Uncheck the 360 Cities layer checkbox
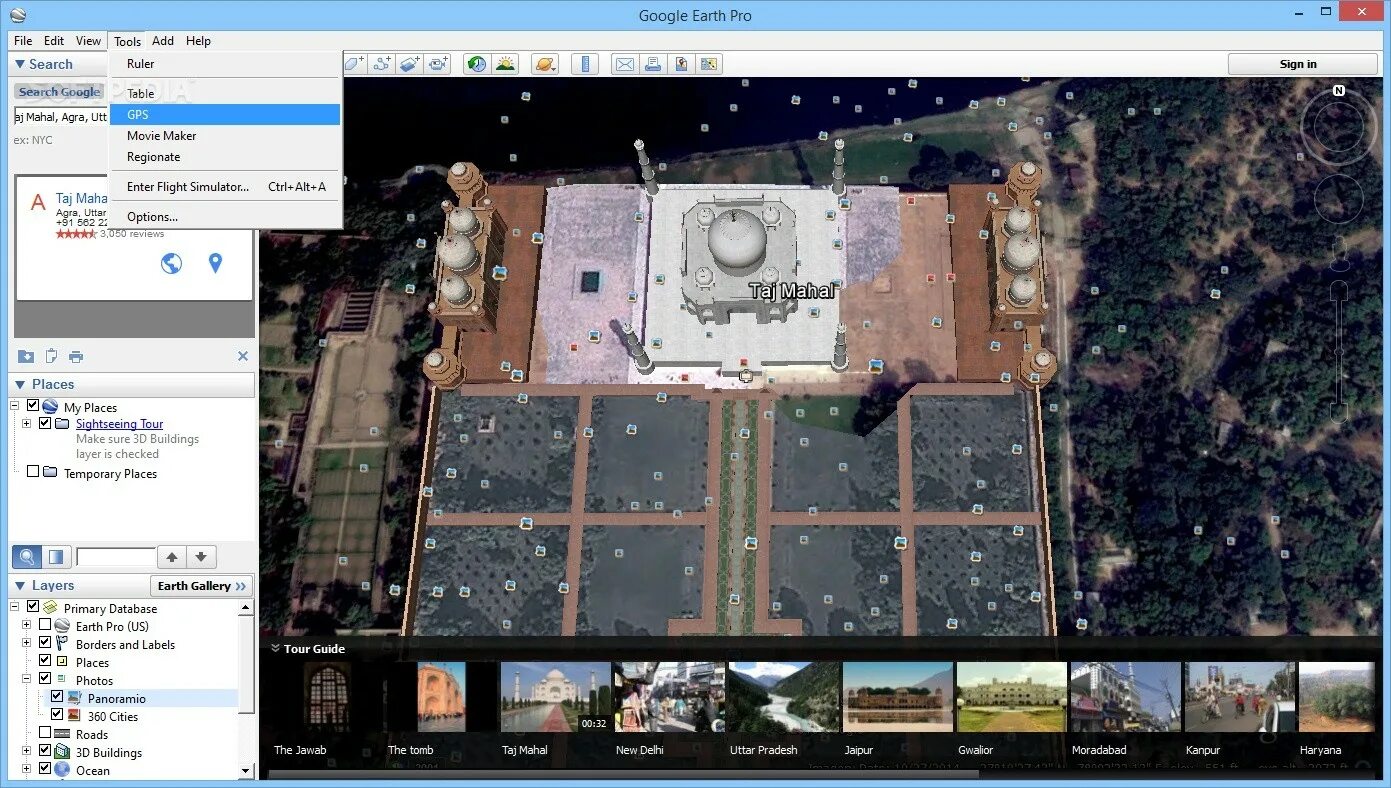This screenshot has height=788, width=1391. (57, 715)
